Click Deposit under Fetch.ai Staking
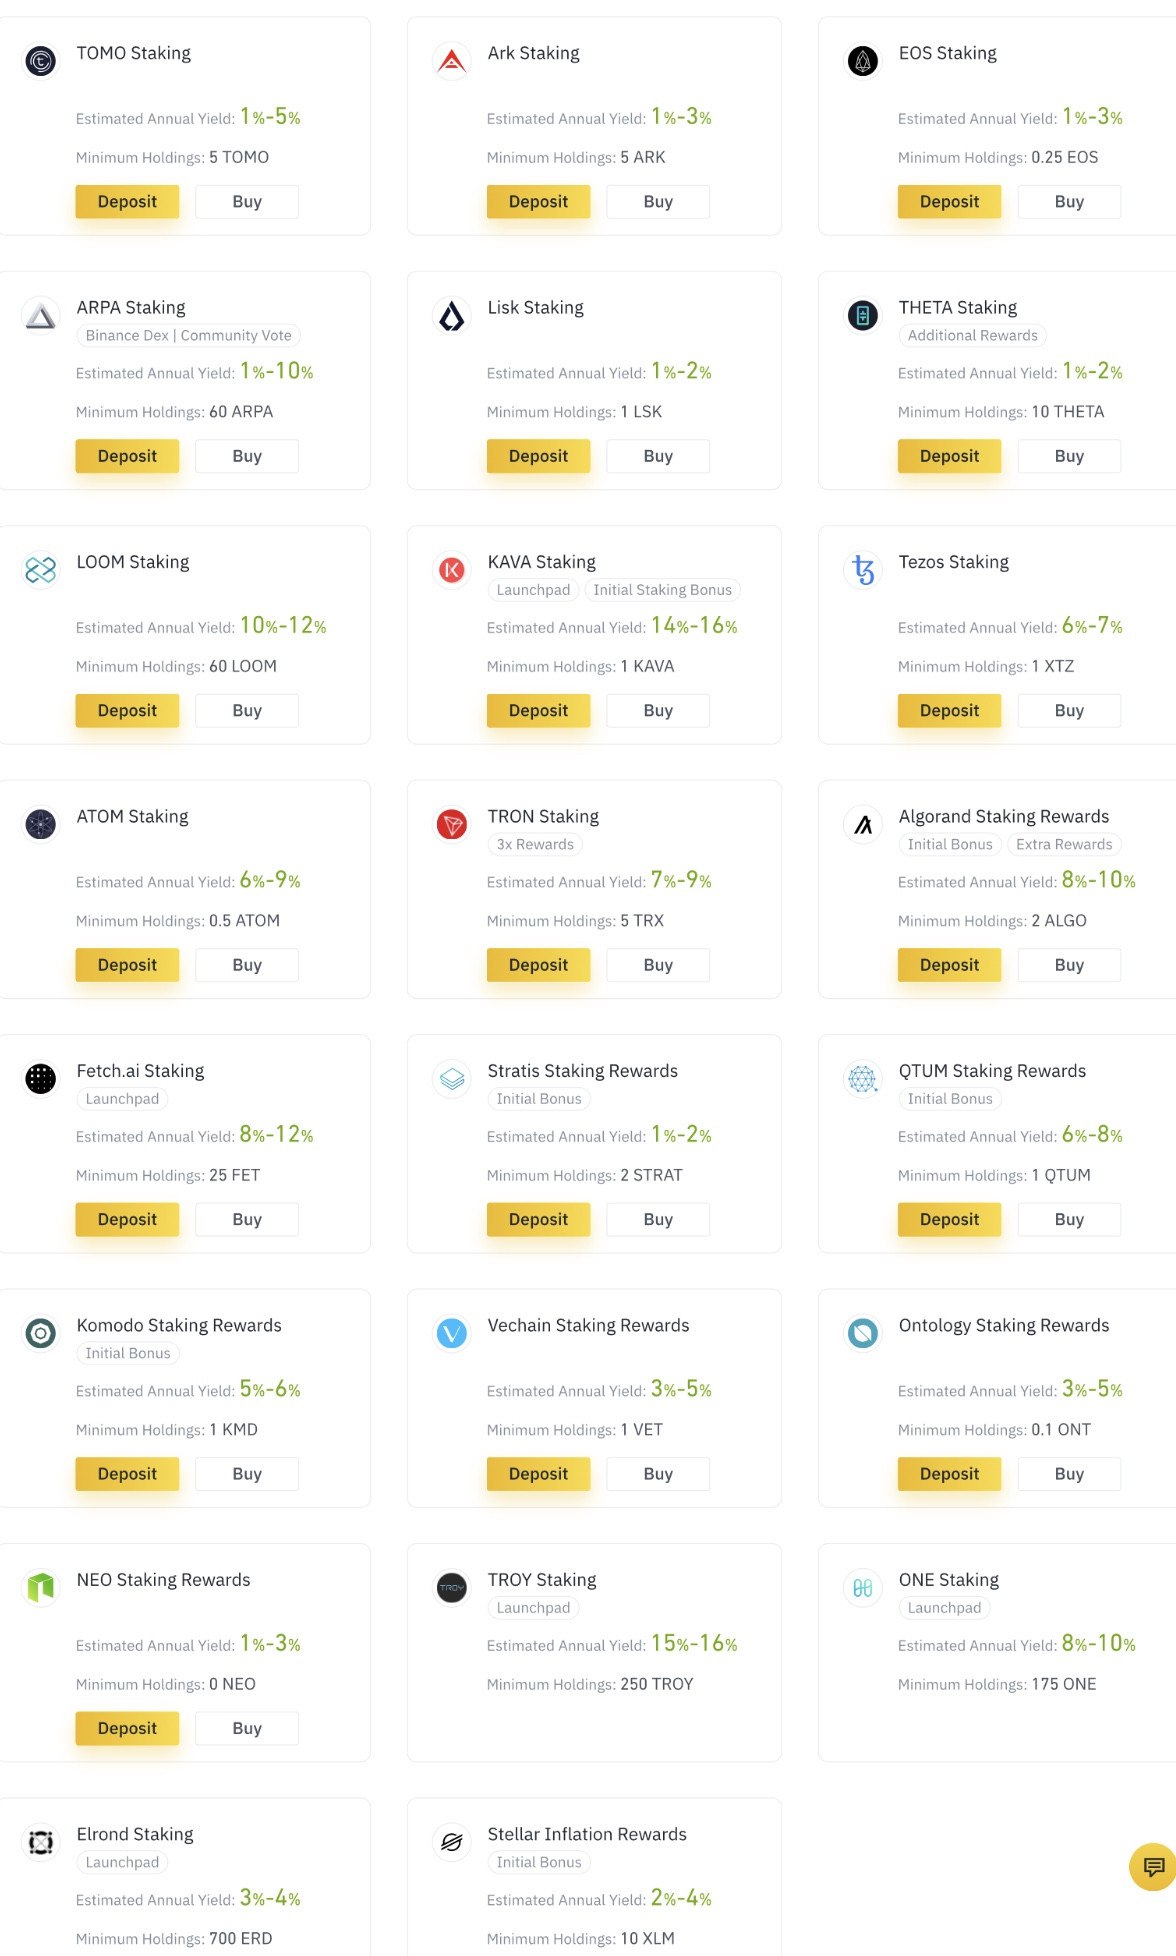 tap(127, 1219)
